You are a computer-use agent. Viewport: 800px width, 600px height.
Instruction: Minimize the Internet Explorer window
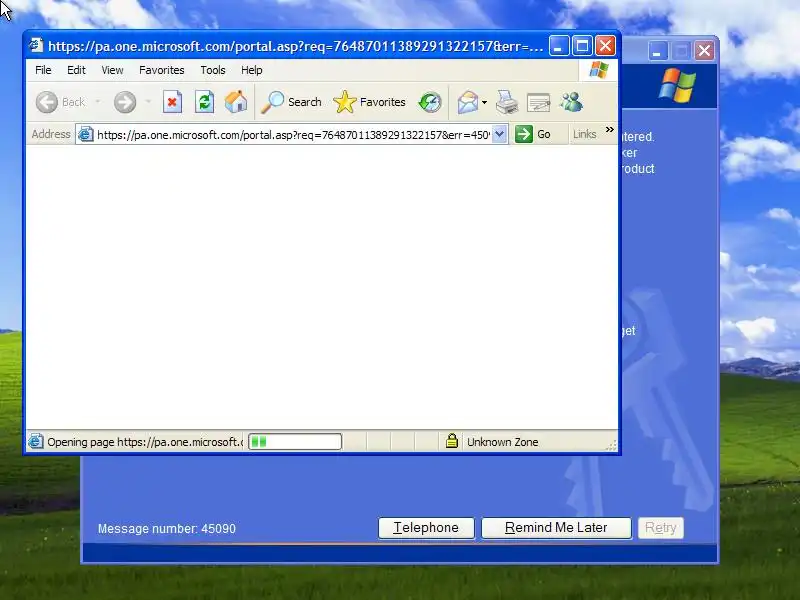click(x=559, y=46)
